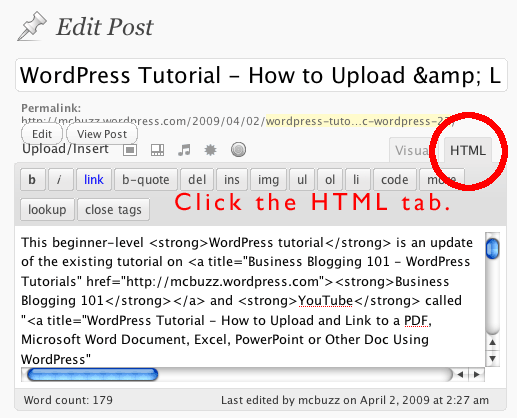The height and width of the screenshot is (418, 517).
Task: Click the horizontal scrollbar left arrow
Action: tap(460, 375)
